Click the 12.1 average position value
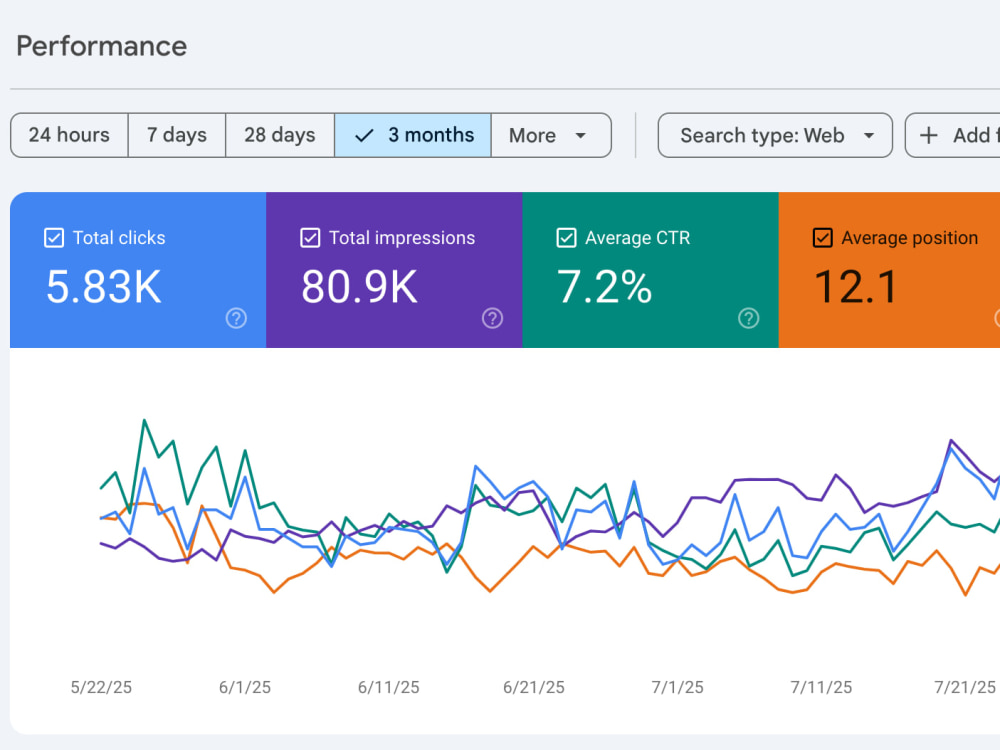The image size is (1000, 750). (857, 287)
